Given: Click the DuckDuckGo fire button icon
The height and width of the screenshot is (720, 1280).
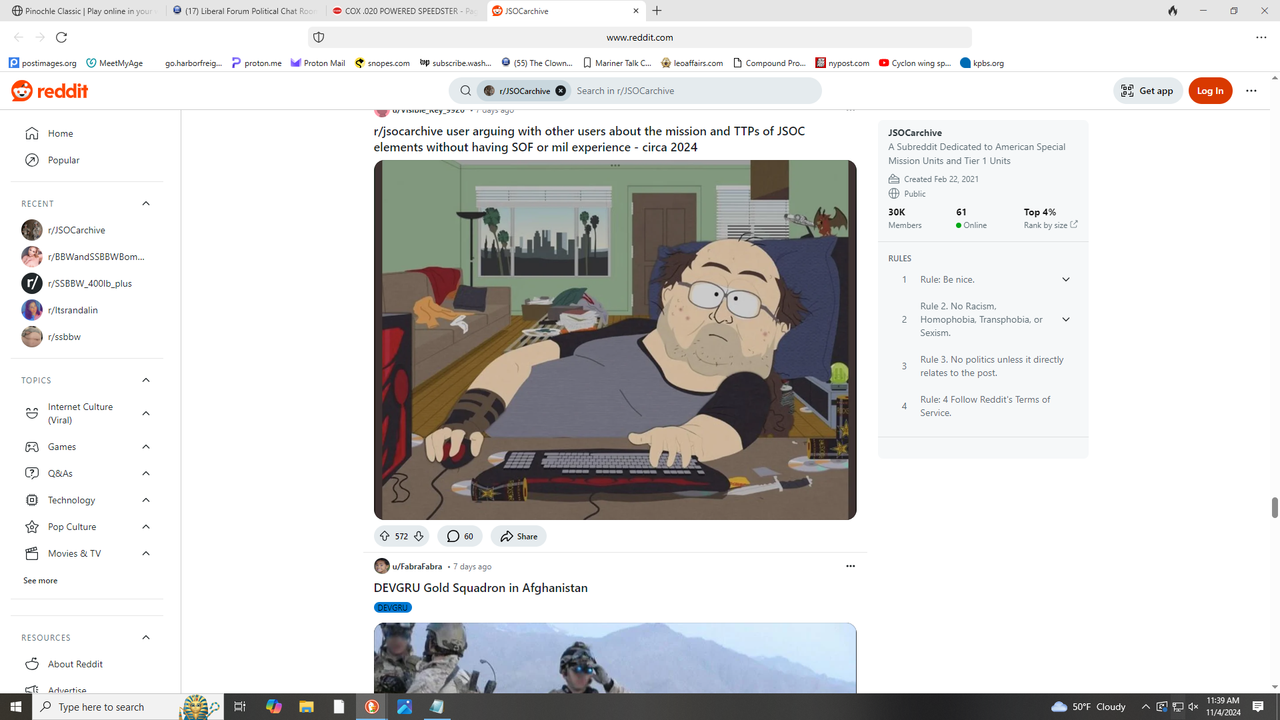Looking at the screenshot, I should pos(1173,11).
